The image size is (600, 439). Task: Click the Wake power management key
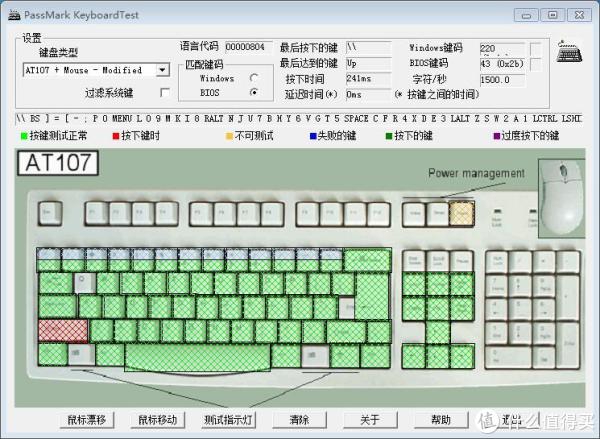click(415, 213)
